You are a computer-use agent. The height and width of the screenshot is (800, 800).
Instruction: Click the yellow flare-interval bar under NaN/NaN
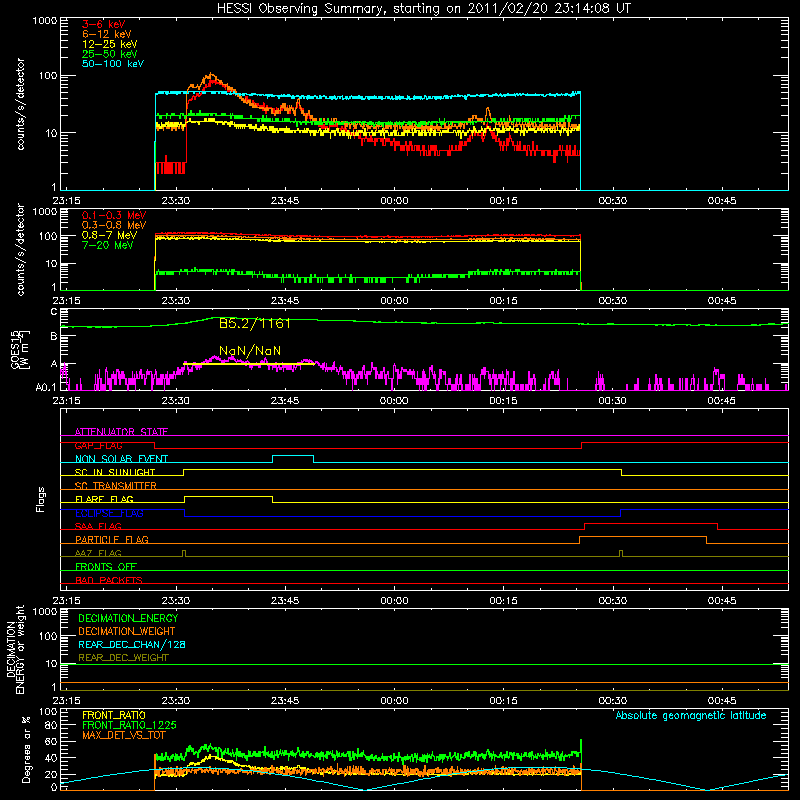(249, 364)
